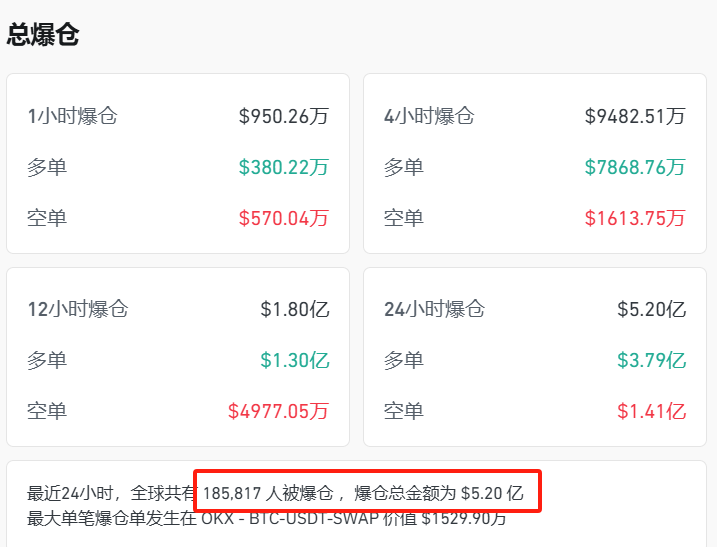Click the 185,817 人被爆仓 summary text

(272, 493)
